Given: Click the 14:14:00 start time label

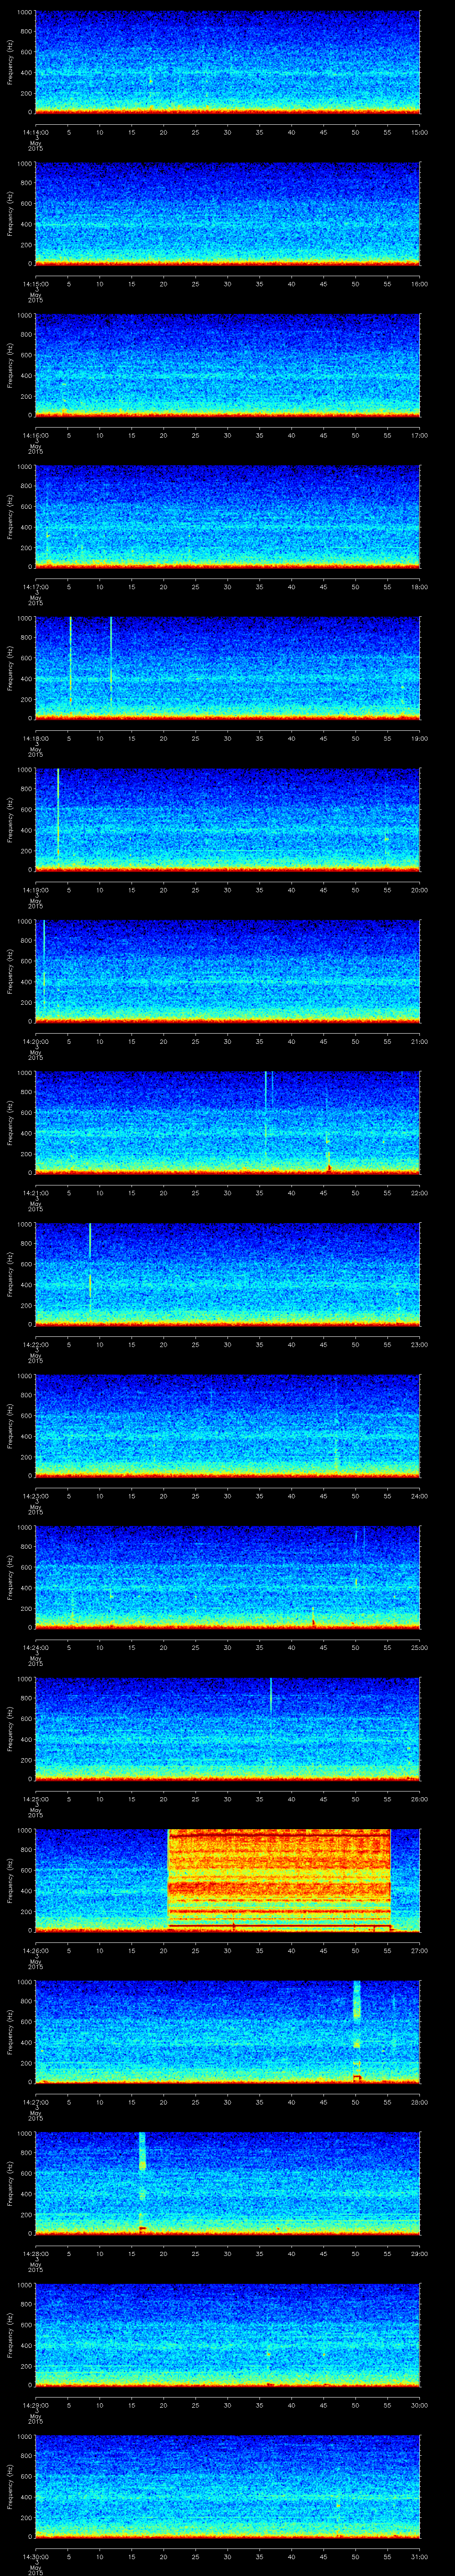Looking at the screenshot, I should pos(35,133).
